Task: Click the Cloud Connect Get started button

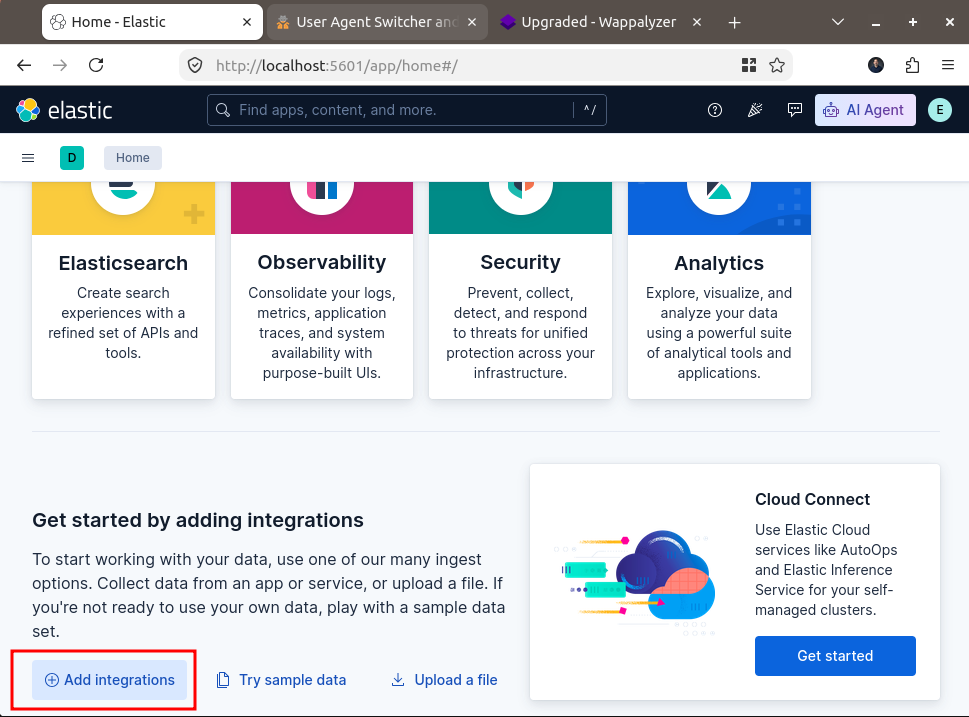Action: pyautogui.click(x=835, y=656)
